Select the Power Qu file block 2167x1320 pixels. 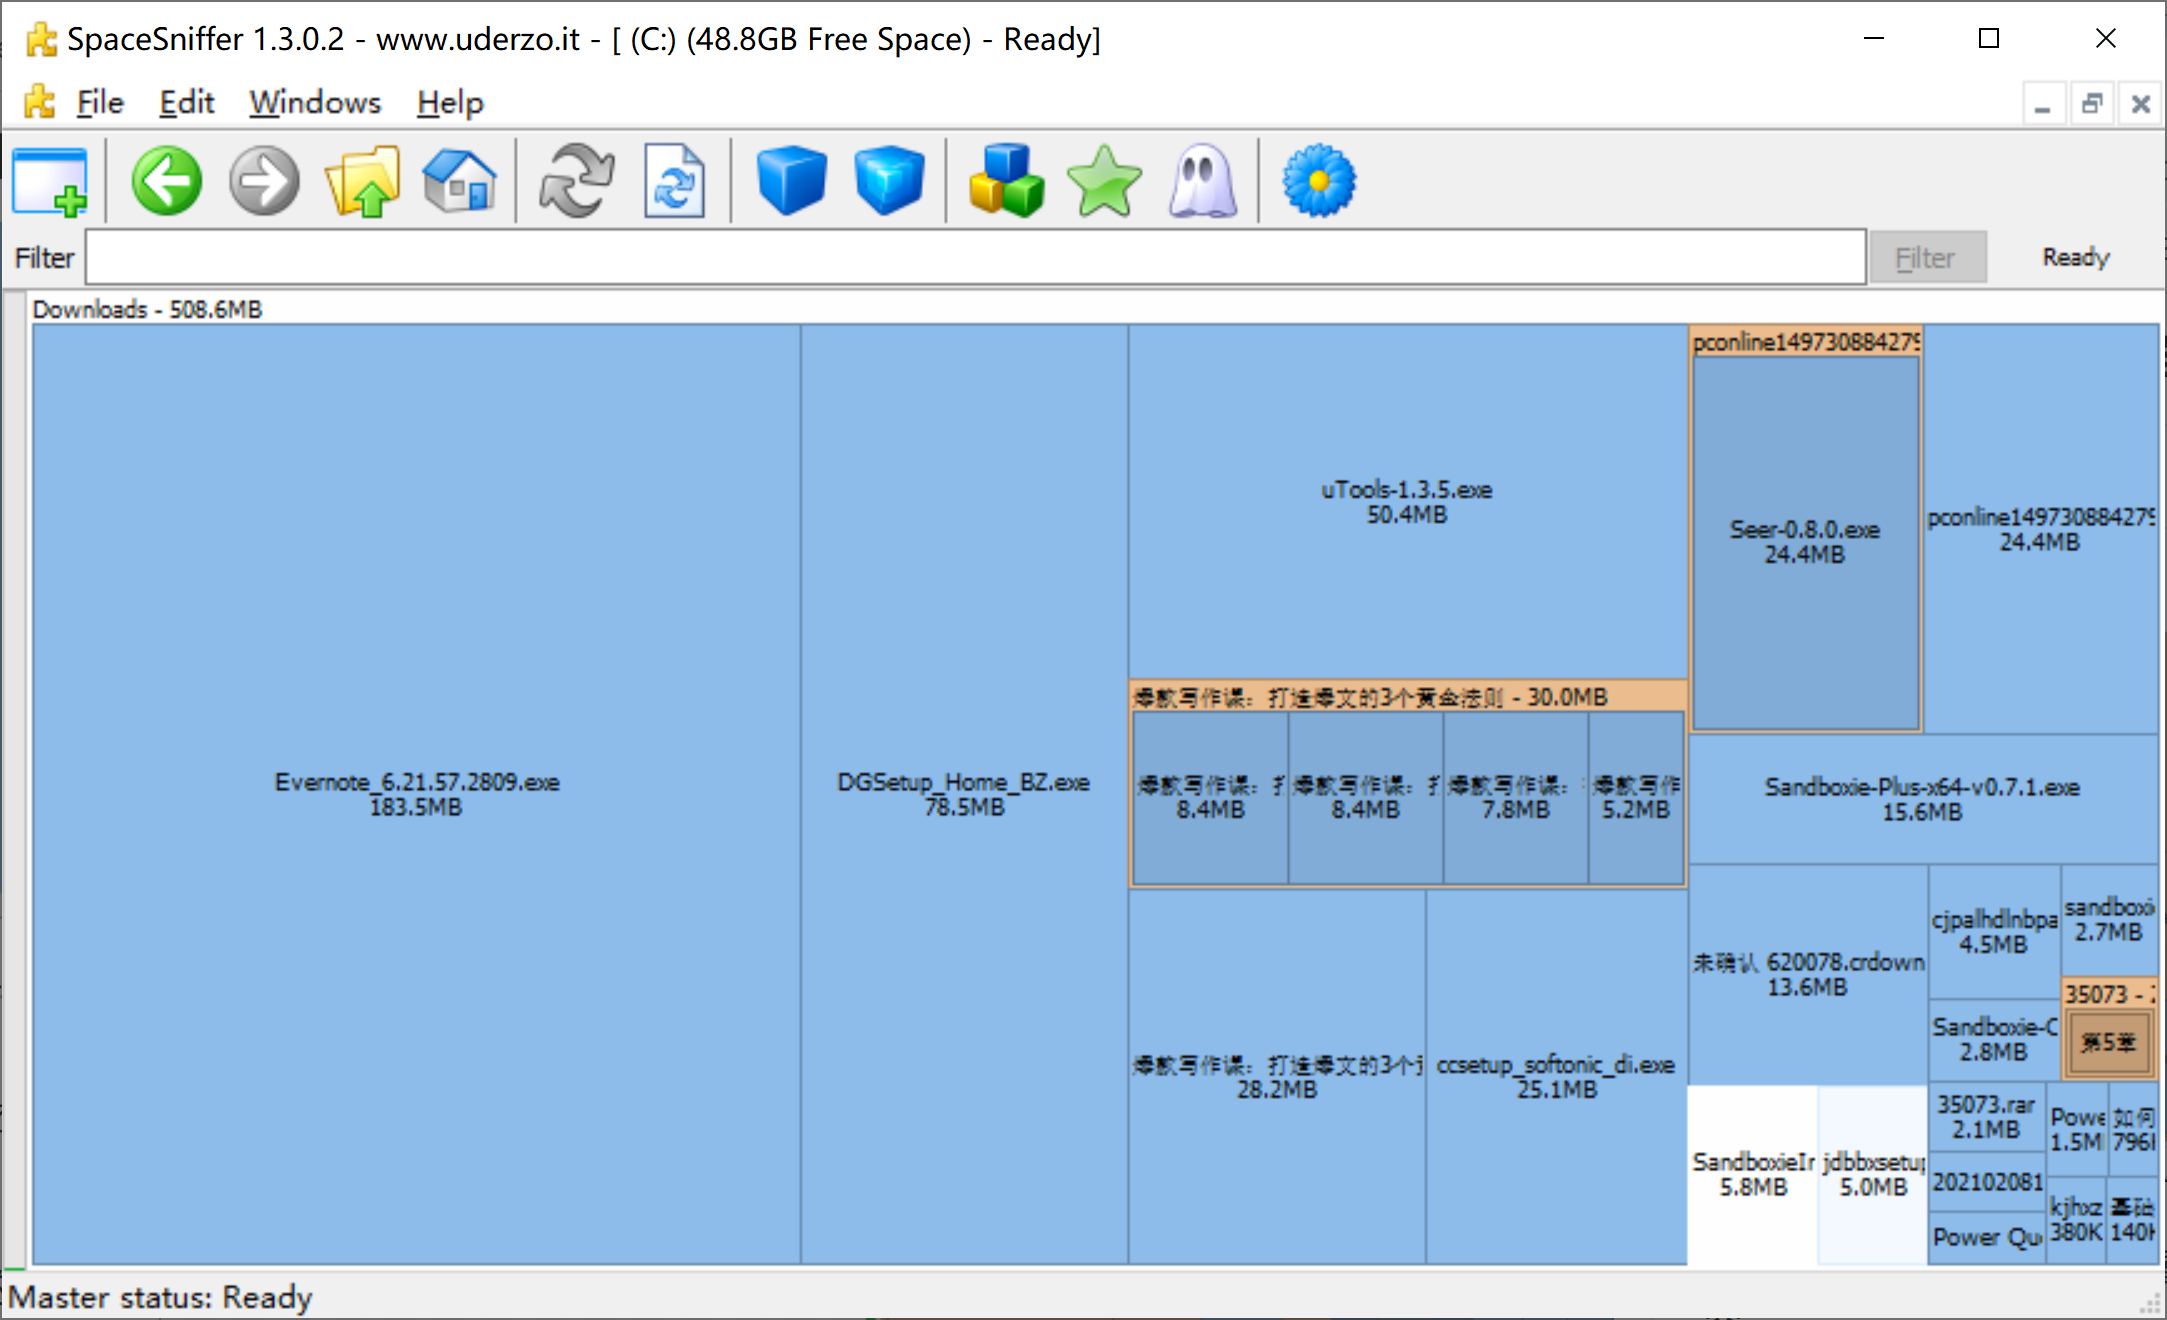[1987, 1238]
